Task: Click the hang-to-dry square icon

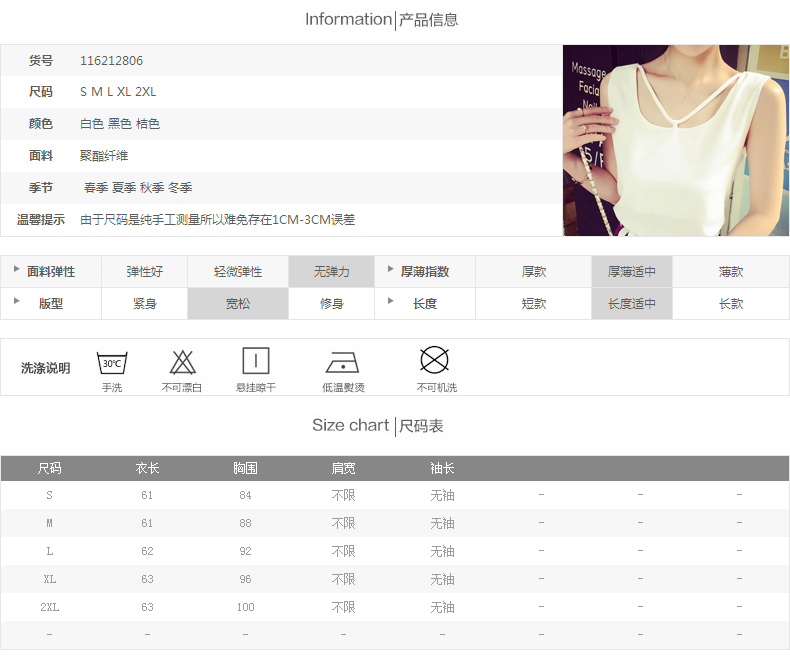Action: [256, 361]
